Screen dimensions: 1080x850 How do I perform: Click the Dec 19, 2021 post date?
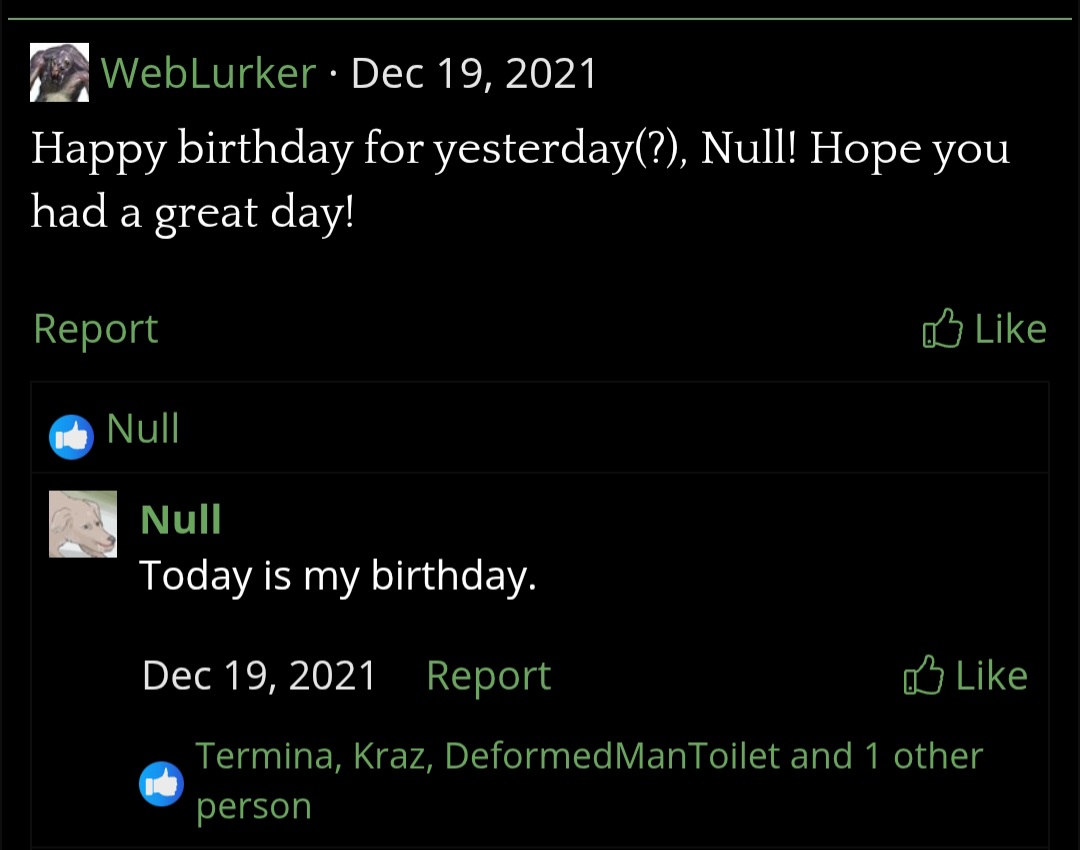tap(474, 73)
